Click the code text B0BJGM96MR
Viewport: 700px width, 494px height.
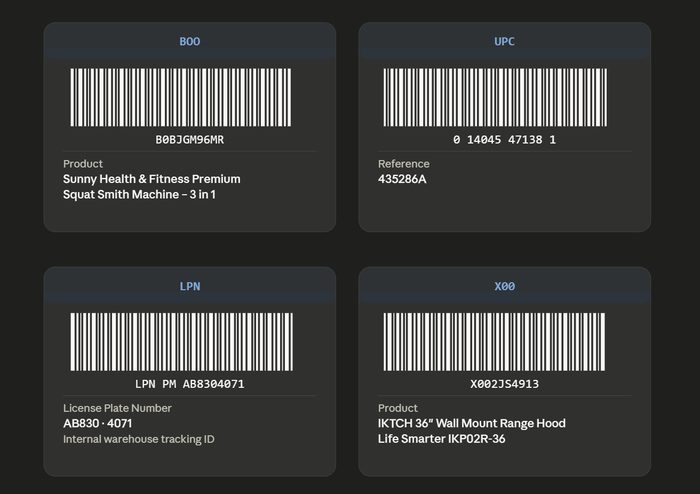[190, 140]
